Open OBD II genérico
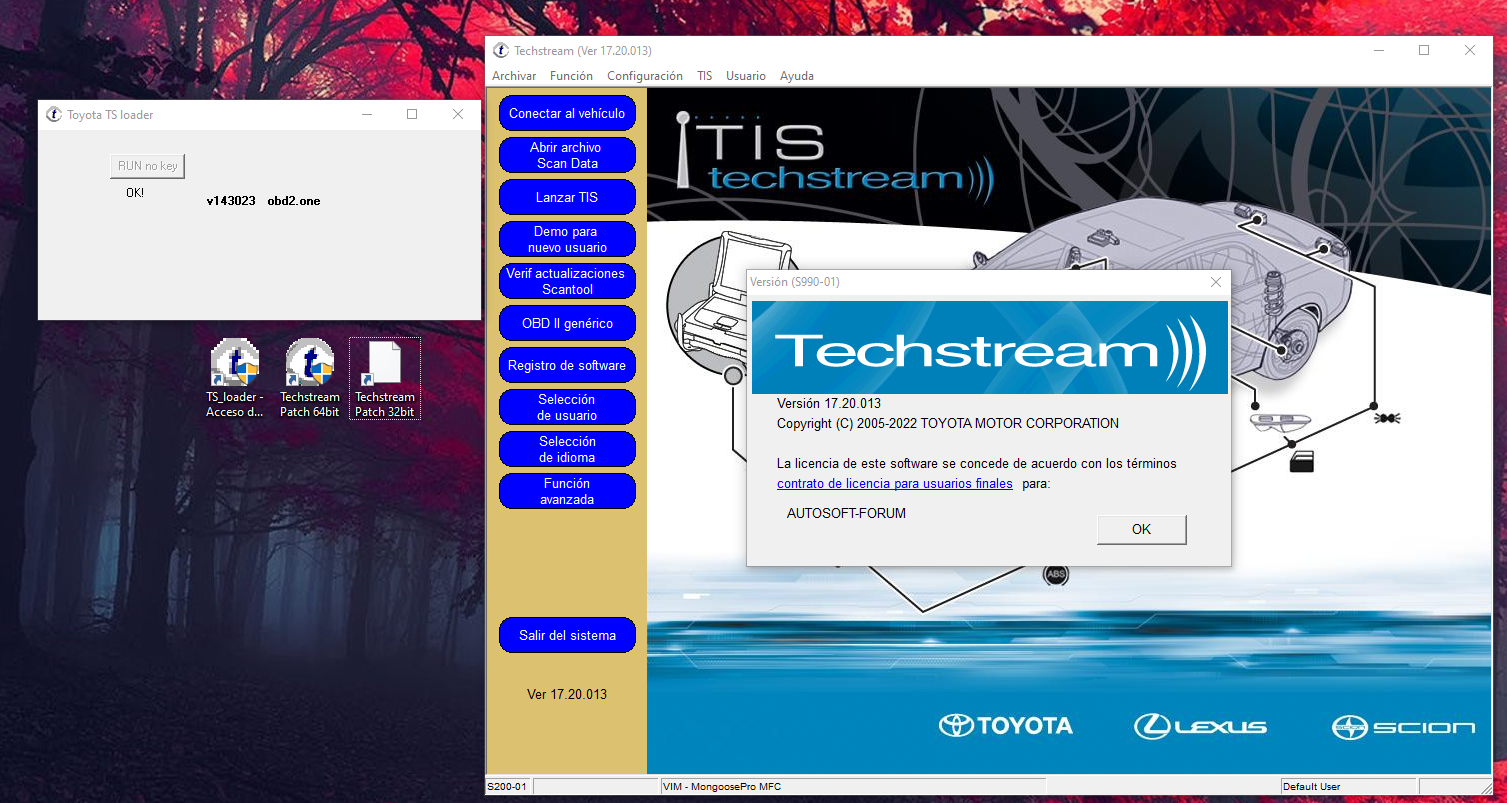 point(567,323)
